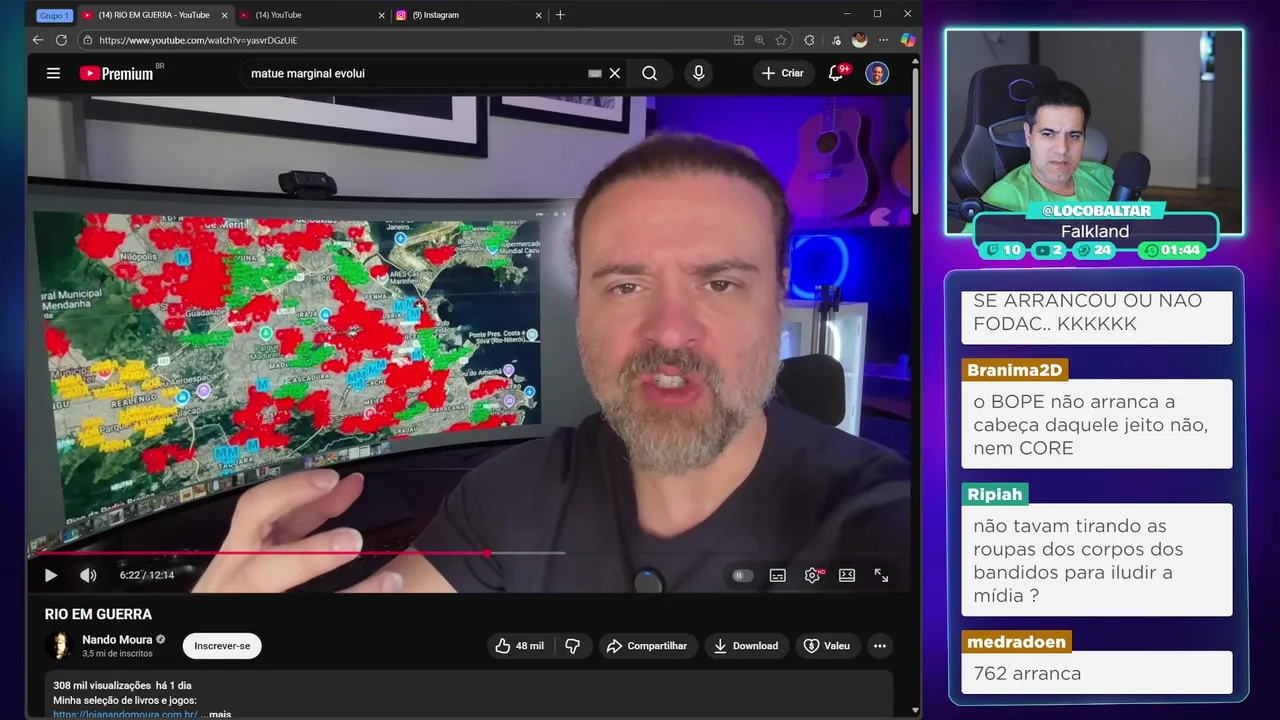Image resolution: width=1280 pixels, height=720 pixels.
Task: Run search with the magnifier button
Action: point(650,73)
